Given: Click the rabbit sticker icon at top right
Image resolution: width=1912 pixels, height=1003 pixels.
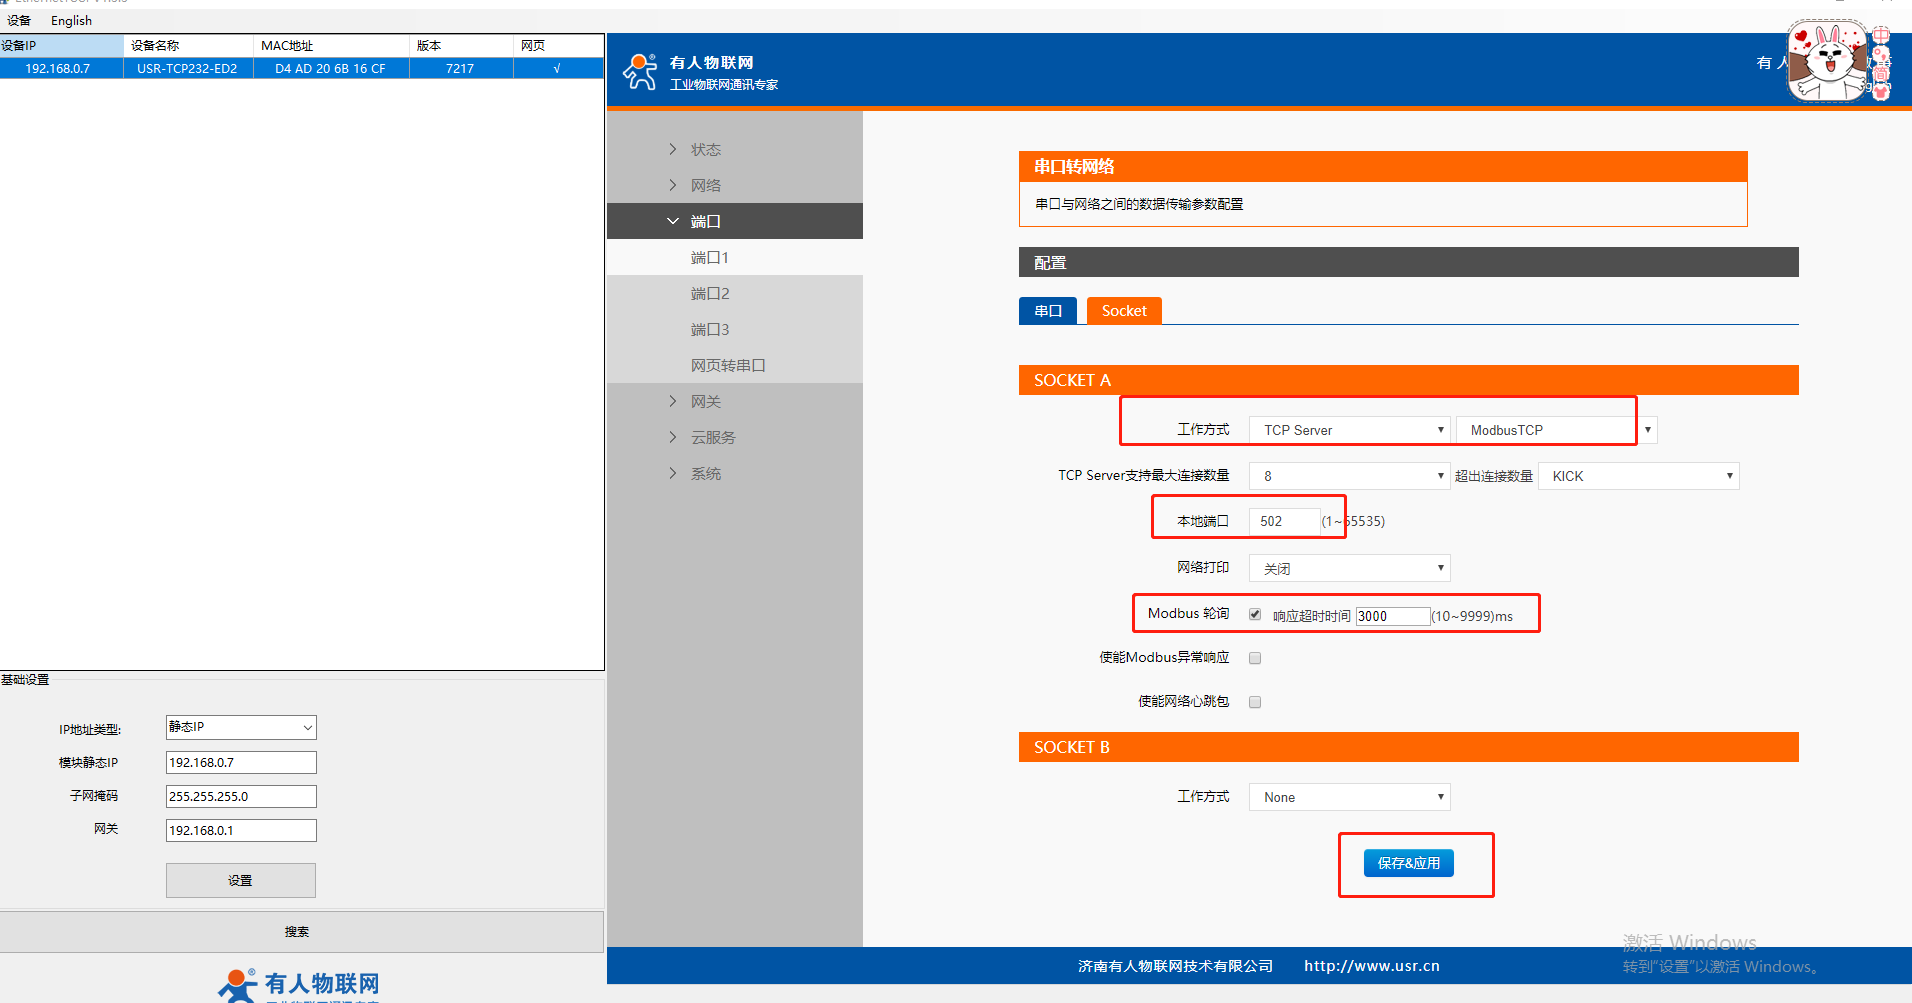Looking at the screenshot, I should click(x=1828, y=62).
